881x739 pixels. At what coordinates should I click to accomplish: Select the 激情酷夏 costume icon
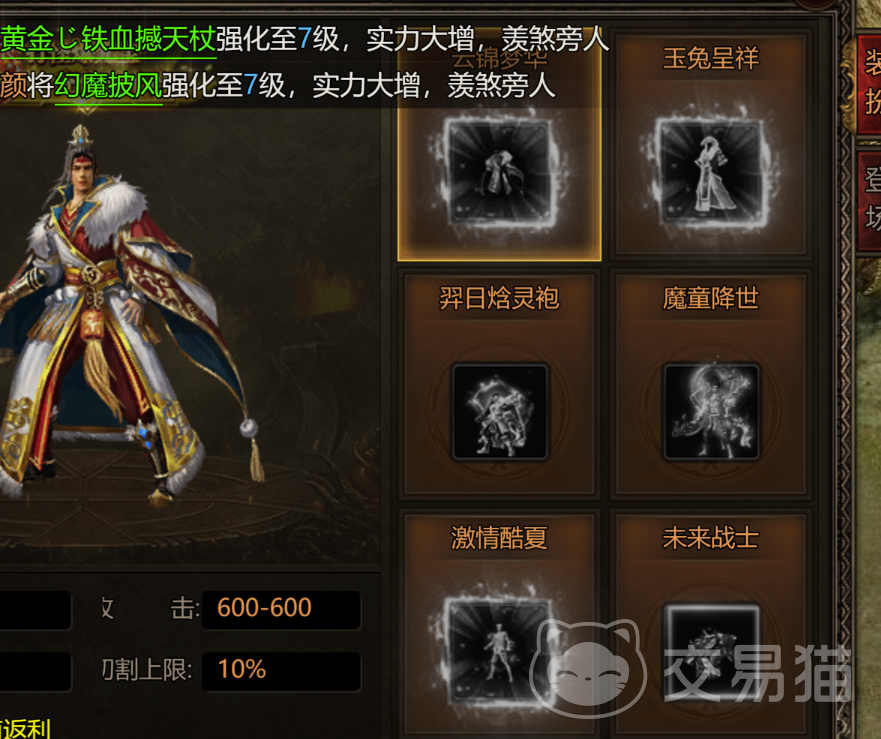pos(499,651)
